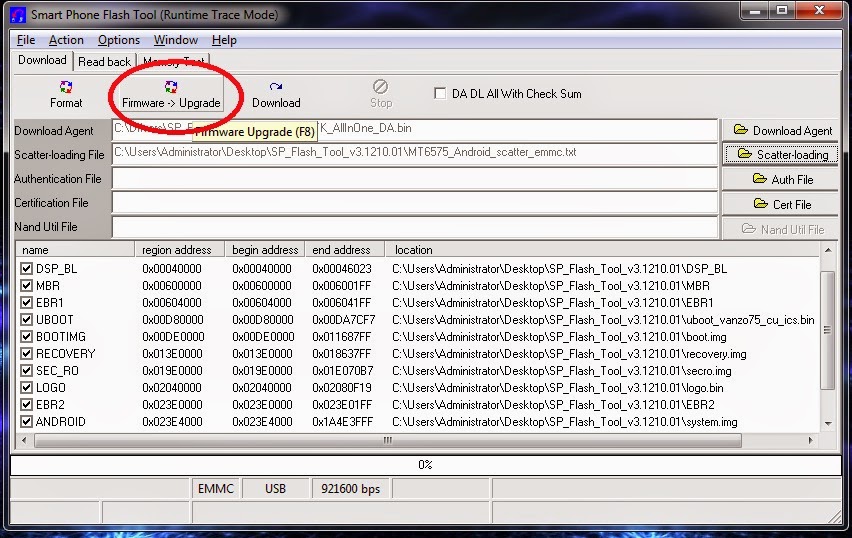Sort by the name column header

(75, 250)
